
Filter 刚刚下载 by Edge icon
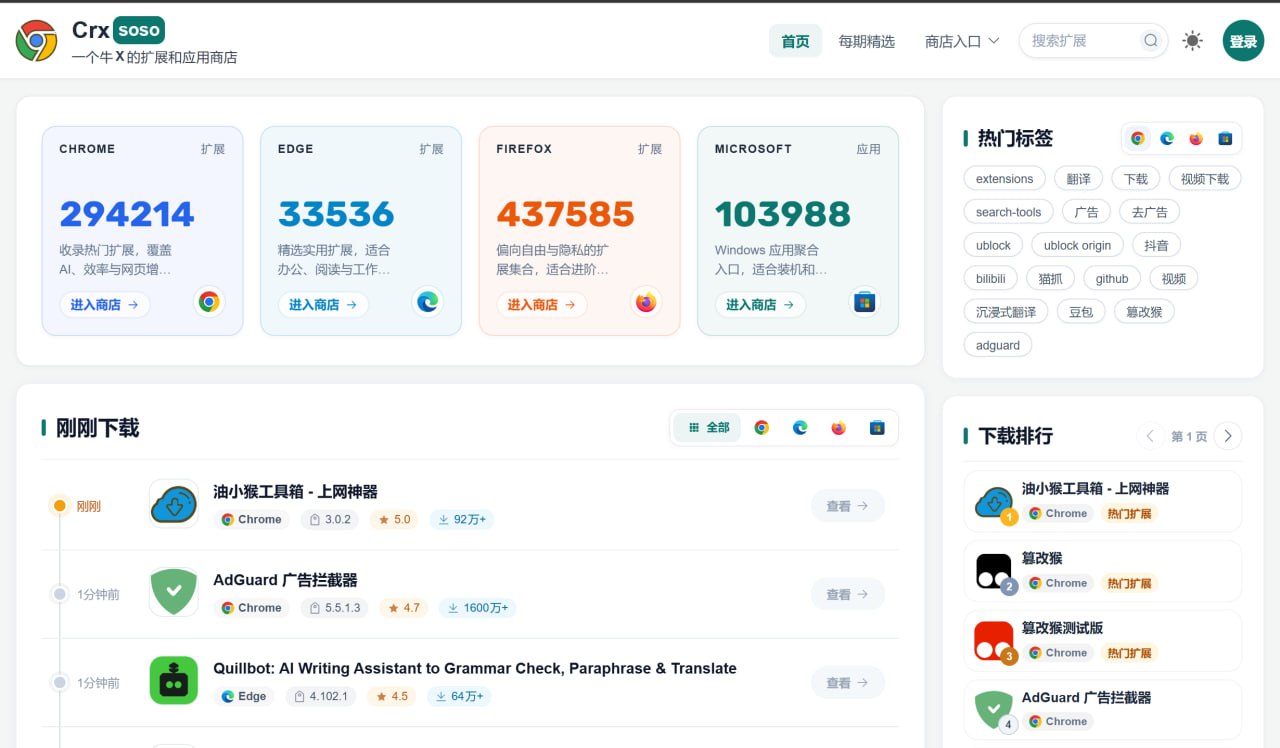pos(800,428)
